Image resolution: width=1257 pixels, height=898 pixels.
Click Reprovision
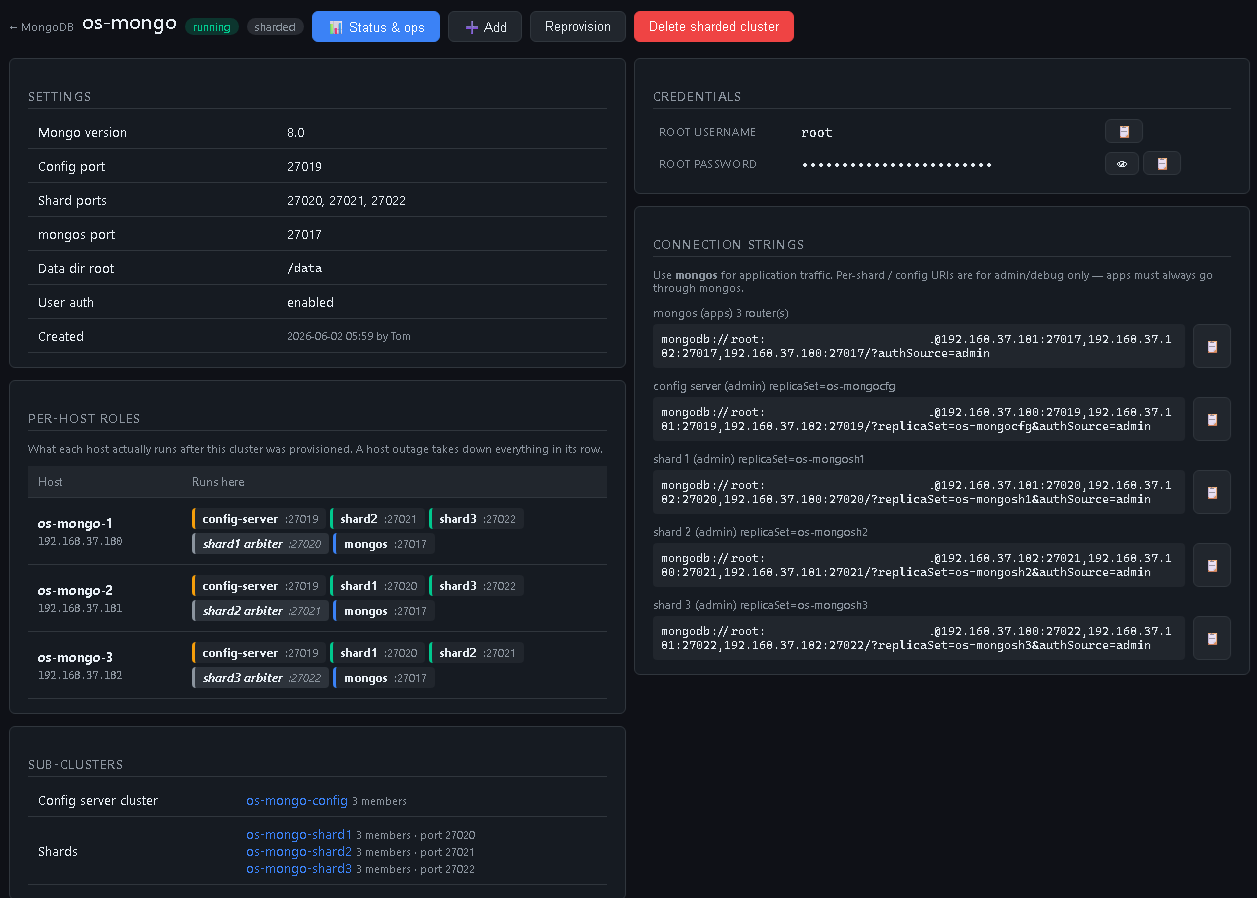tap(578, 27)
